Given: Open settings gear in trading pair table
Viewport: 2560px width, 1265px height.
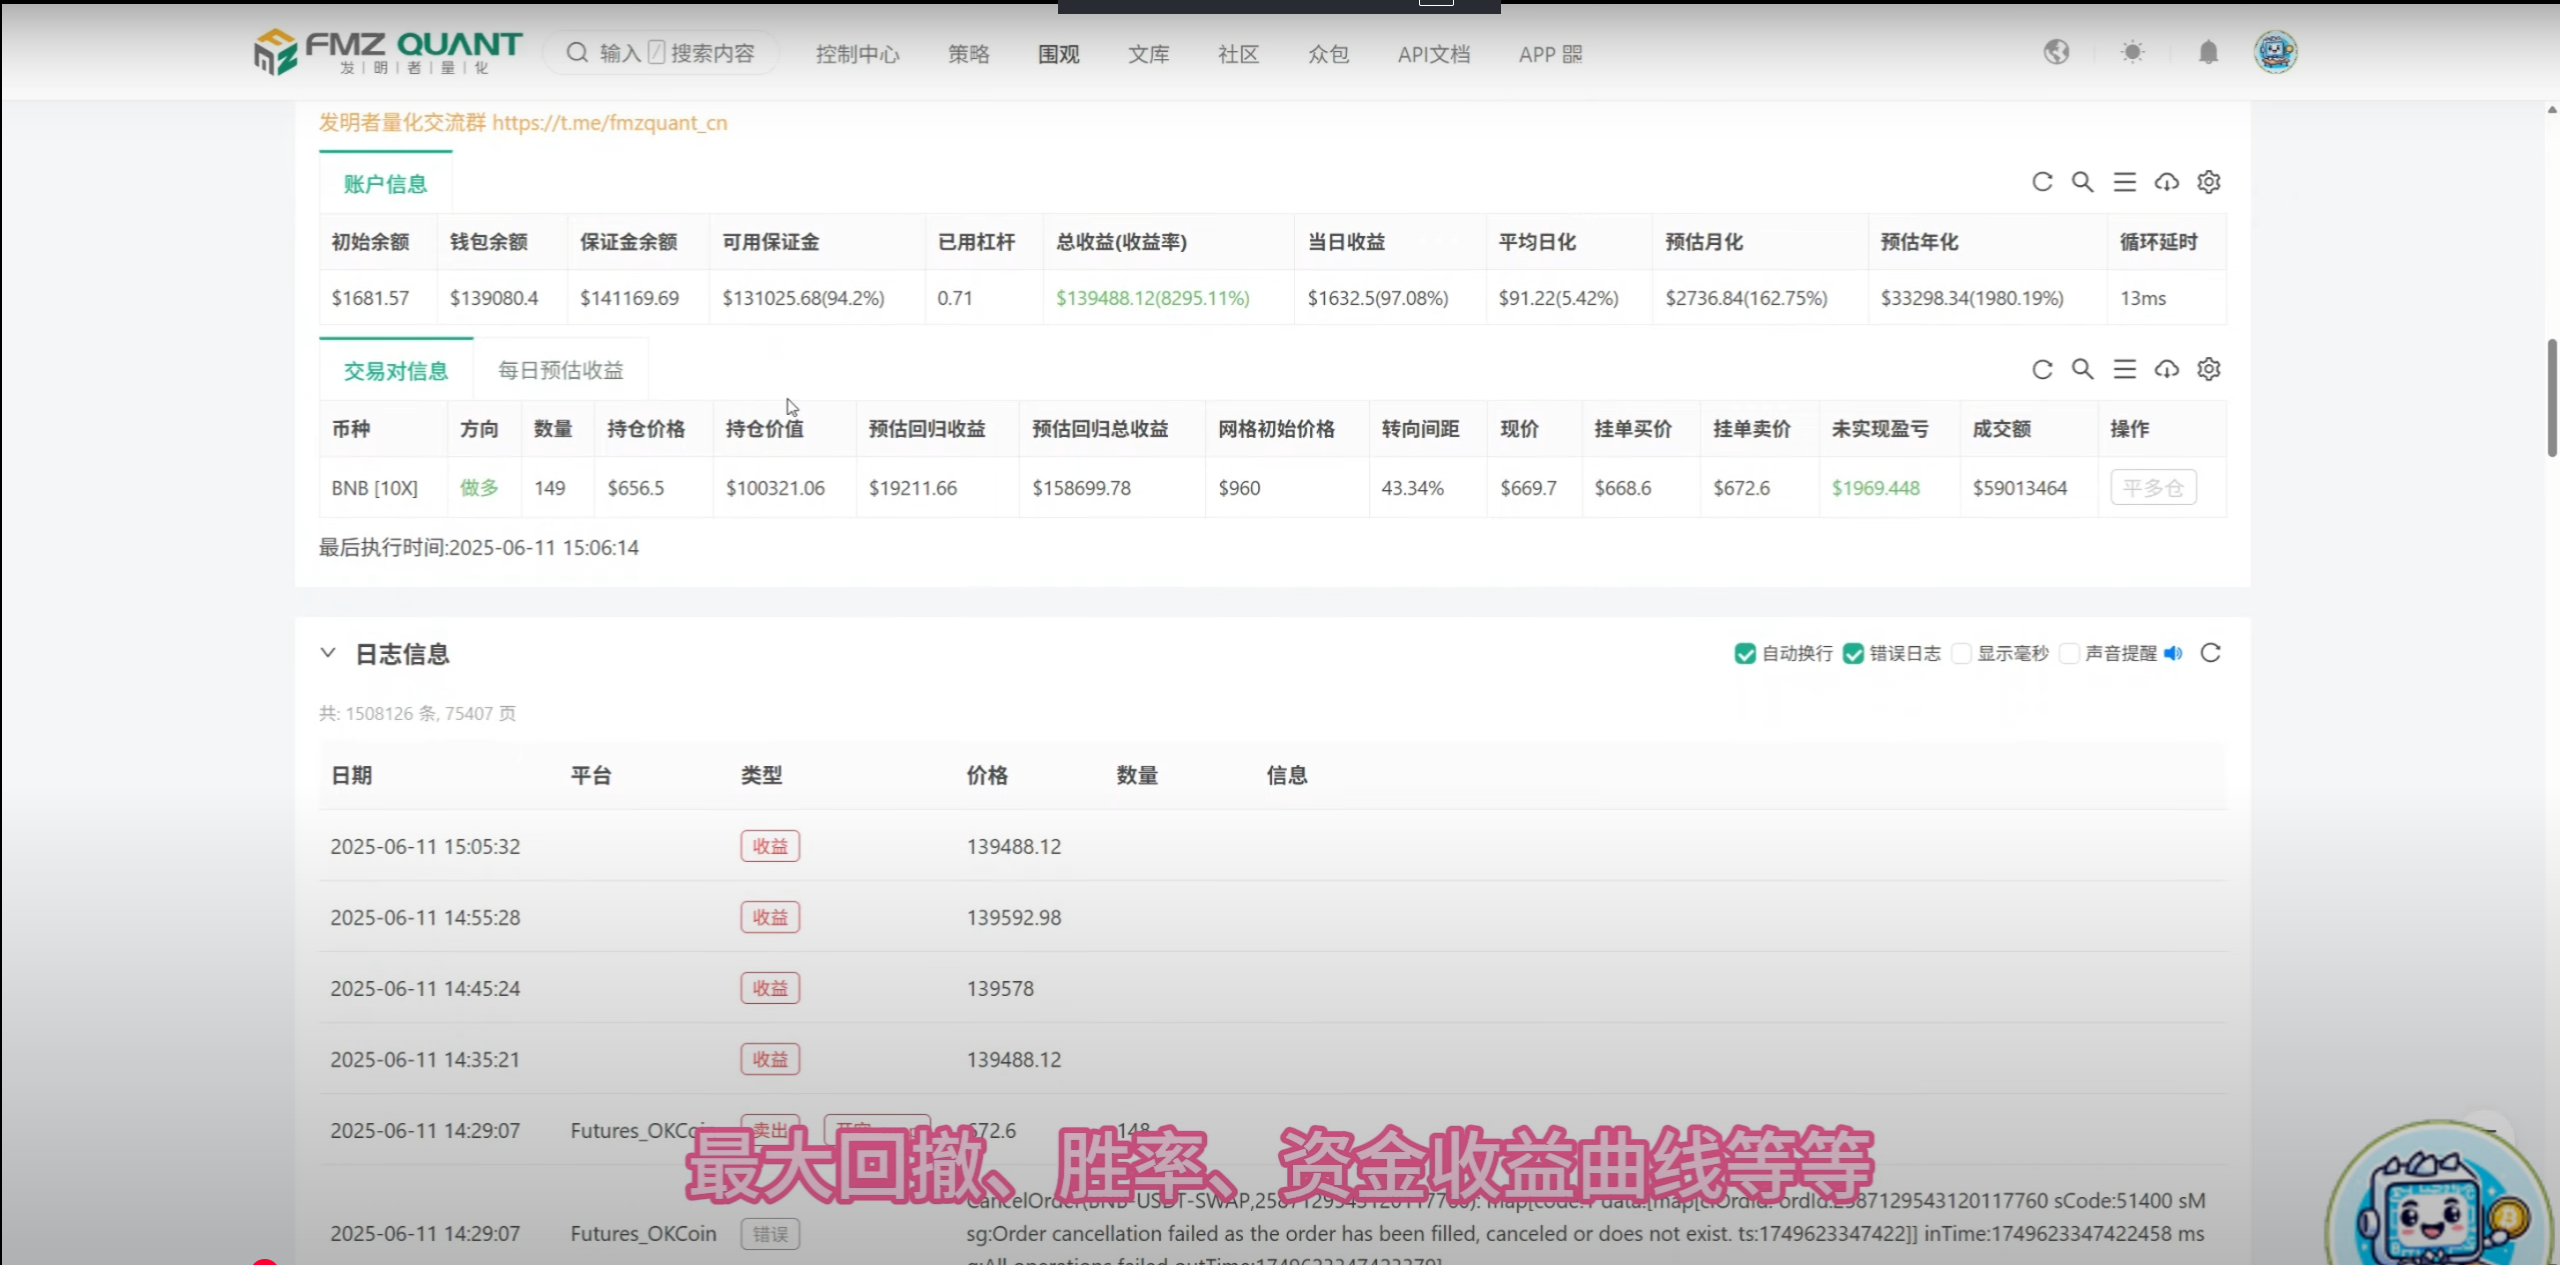Looking at the screenshot, I should pyautogui.click(x=2208, y=369).
